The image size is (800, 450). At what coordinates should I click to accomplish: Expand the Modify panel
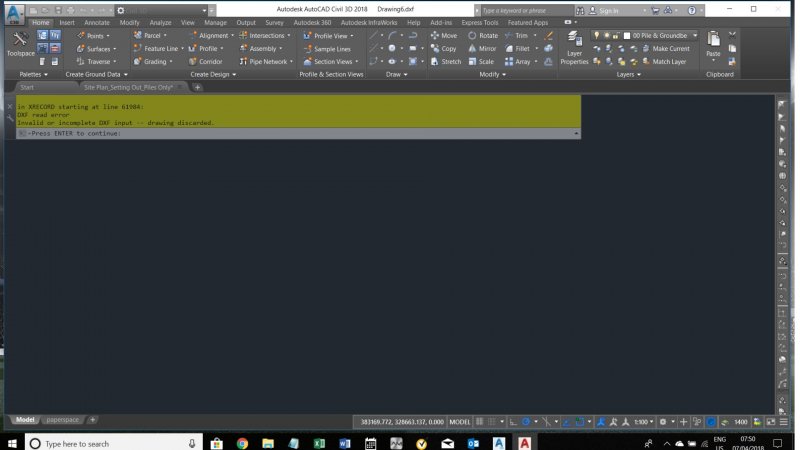pyautogui.click(x=492, y=74)
